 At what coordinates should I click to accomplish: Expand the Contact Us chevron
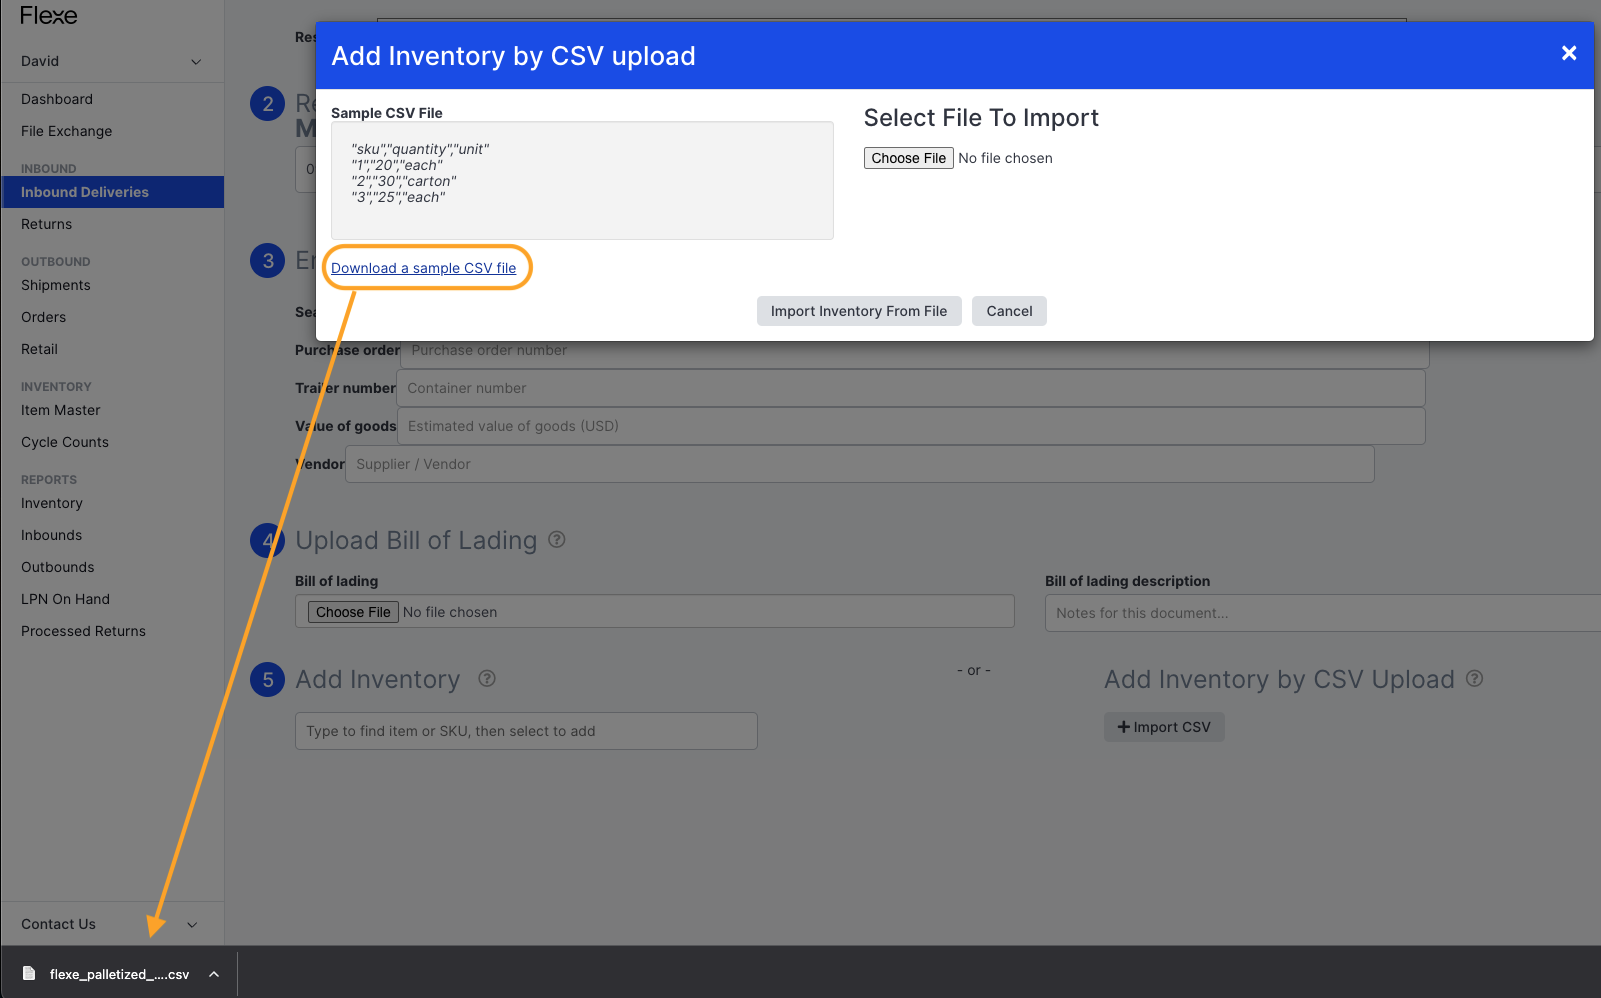point(192,924)
